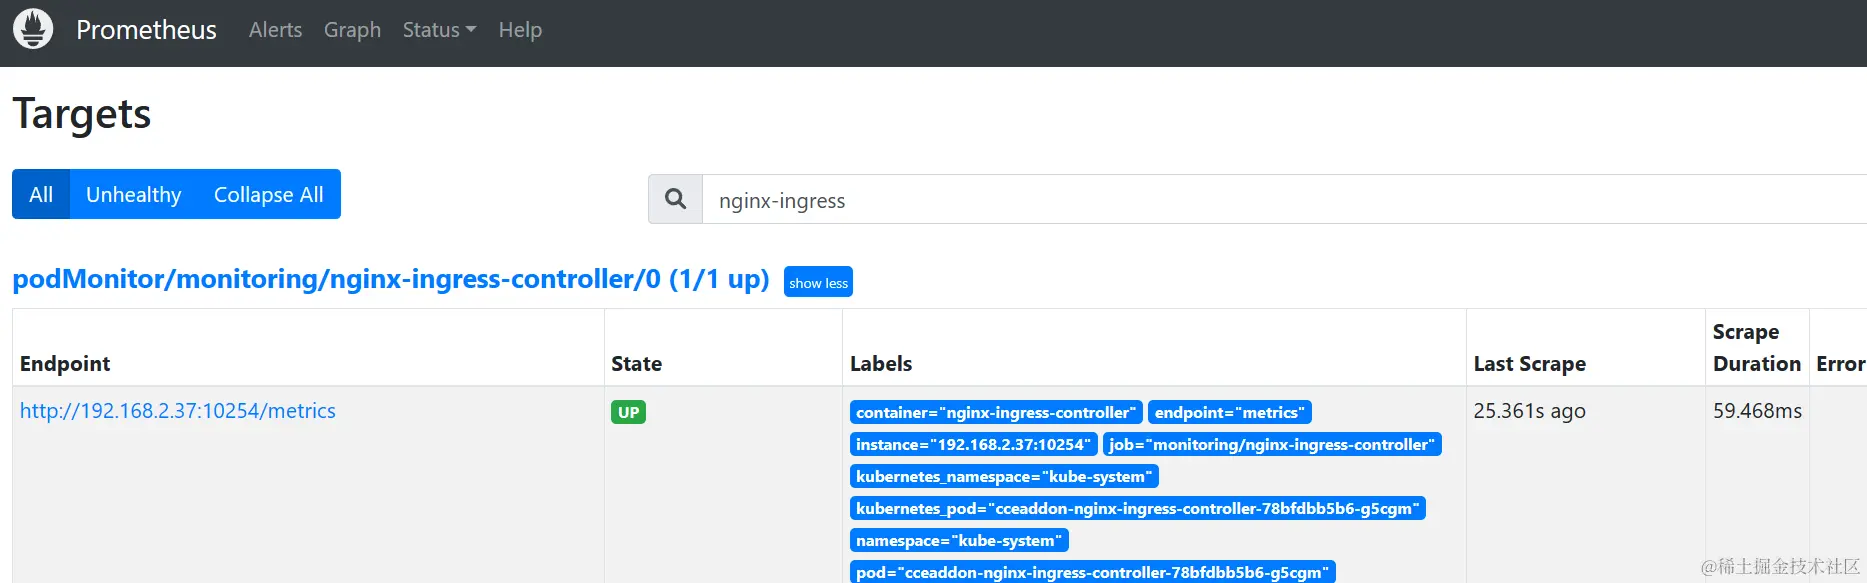The height and width of the screenshot is (583, 1867).
Task: Open the podMonitor nginx-ingress-controller pool heading
Action: click(391, 279)
